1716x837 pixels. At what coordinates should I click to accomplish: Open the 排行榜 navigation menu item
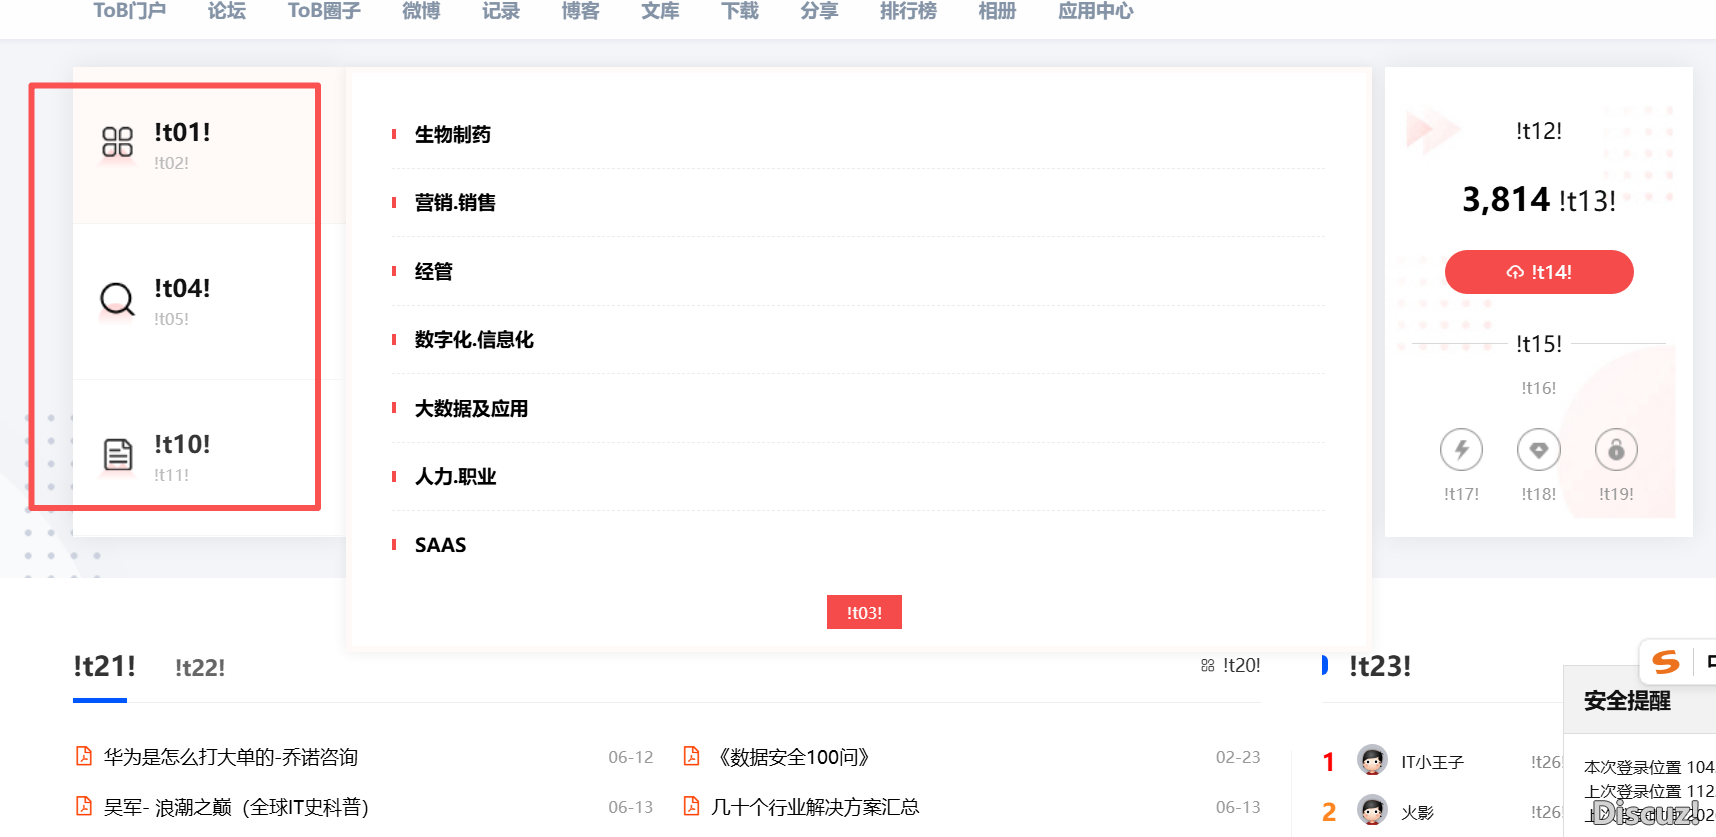(x=908, y=11)
